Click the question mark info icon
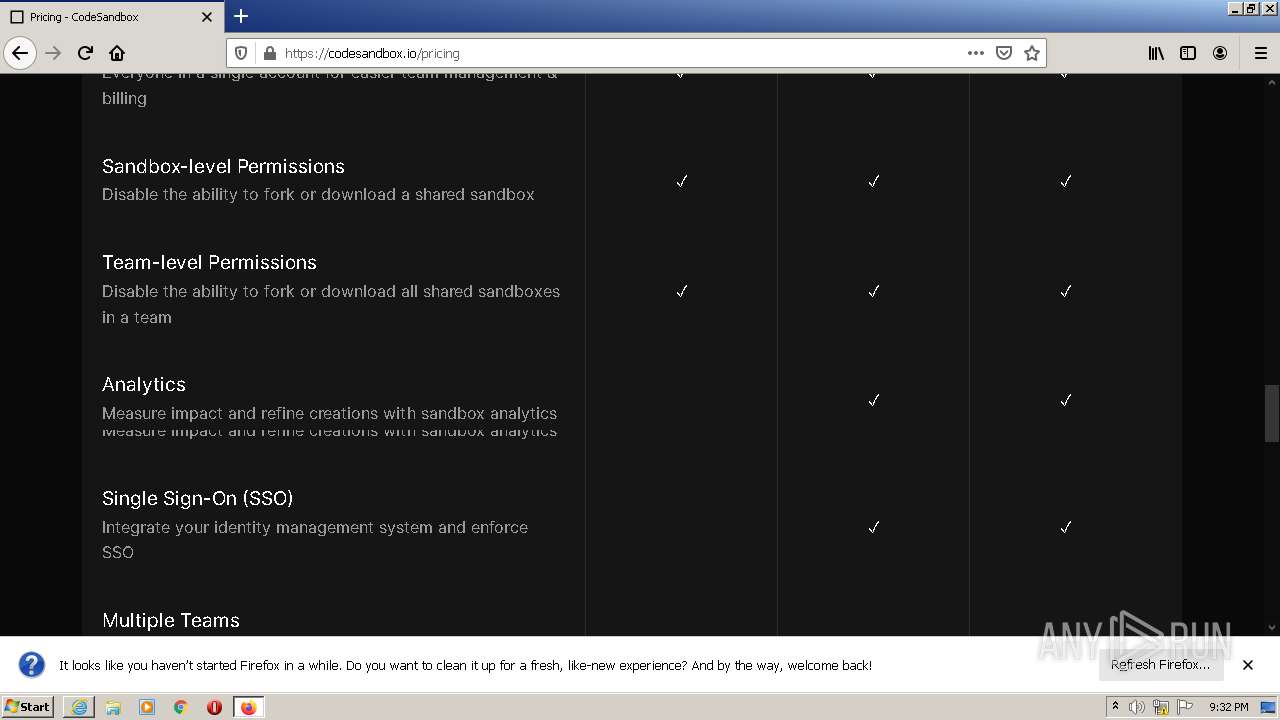This screenshot has height=720, width=1280. [x=32, y=665]
